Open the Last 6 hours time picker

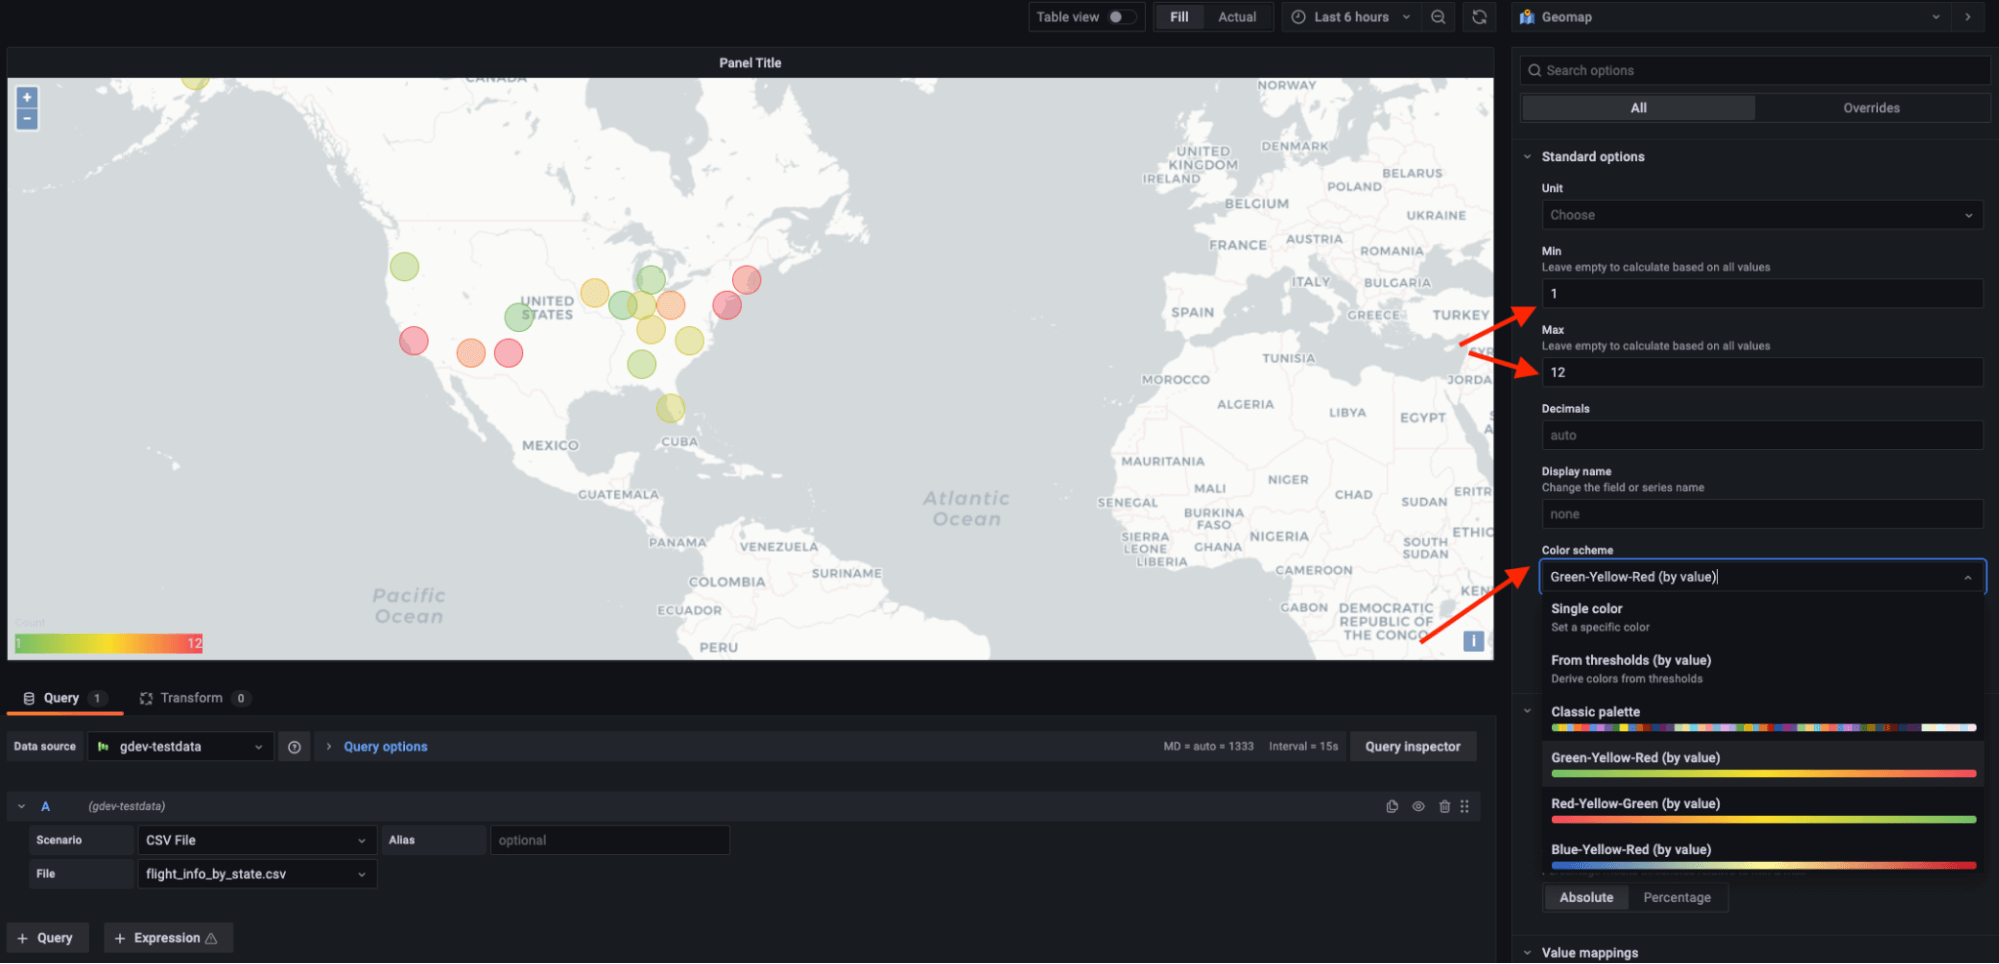point(1350,17)
